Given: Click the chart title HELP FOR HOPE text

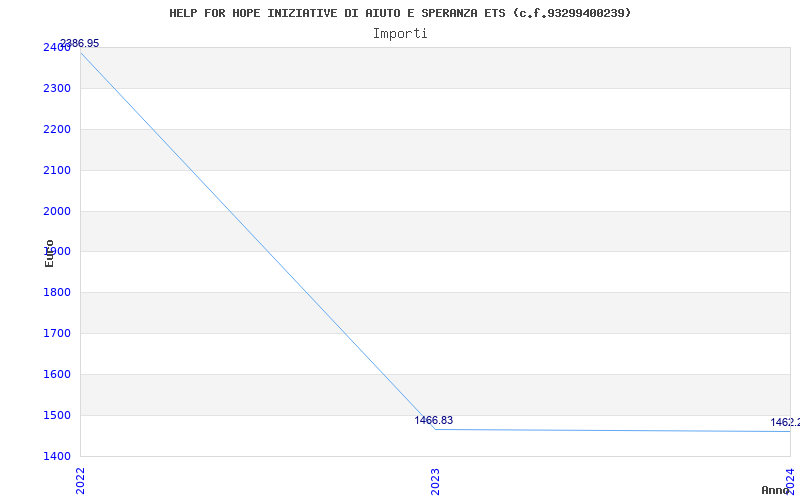Looking at the screenshot, I should pos(400,13).
